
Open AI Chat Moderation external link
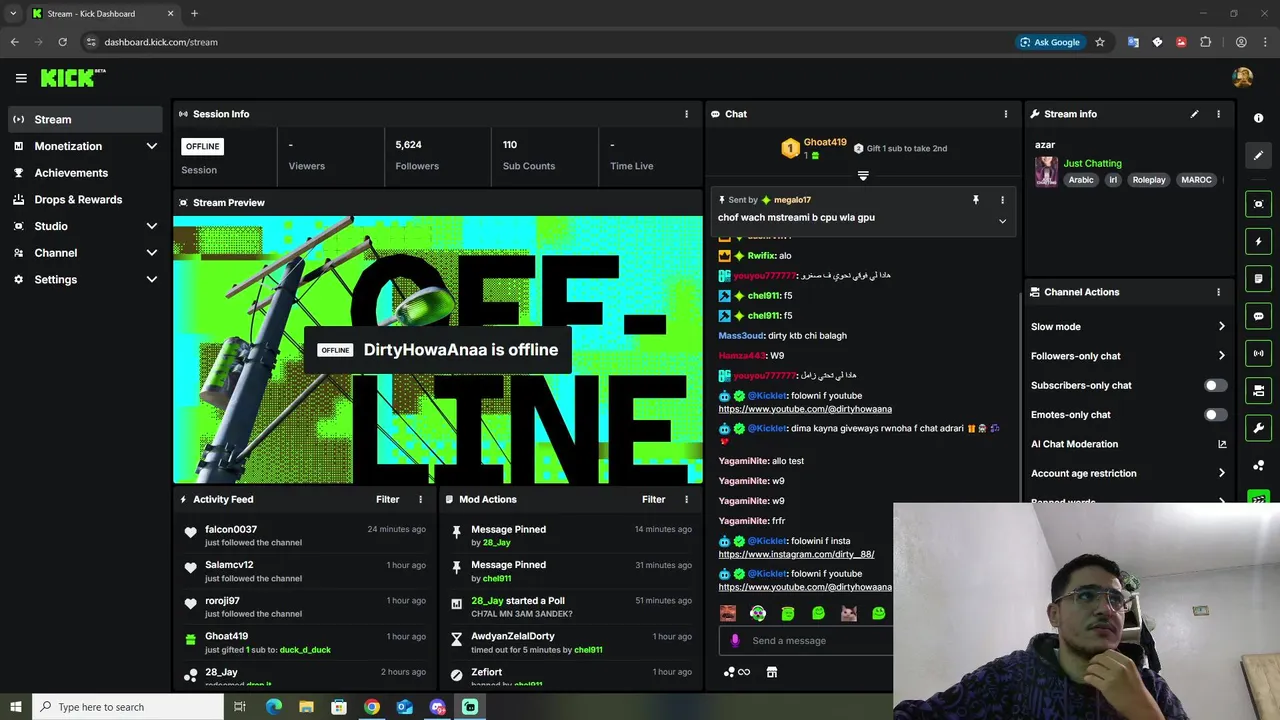click(1222, 444)
